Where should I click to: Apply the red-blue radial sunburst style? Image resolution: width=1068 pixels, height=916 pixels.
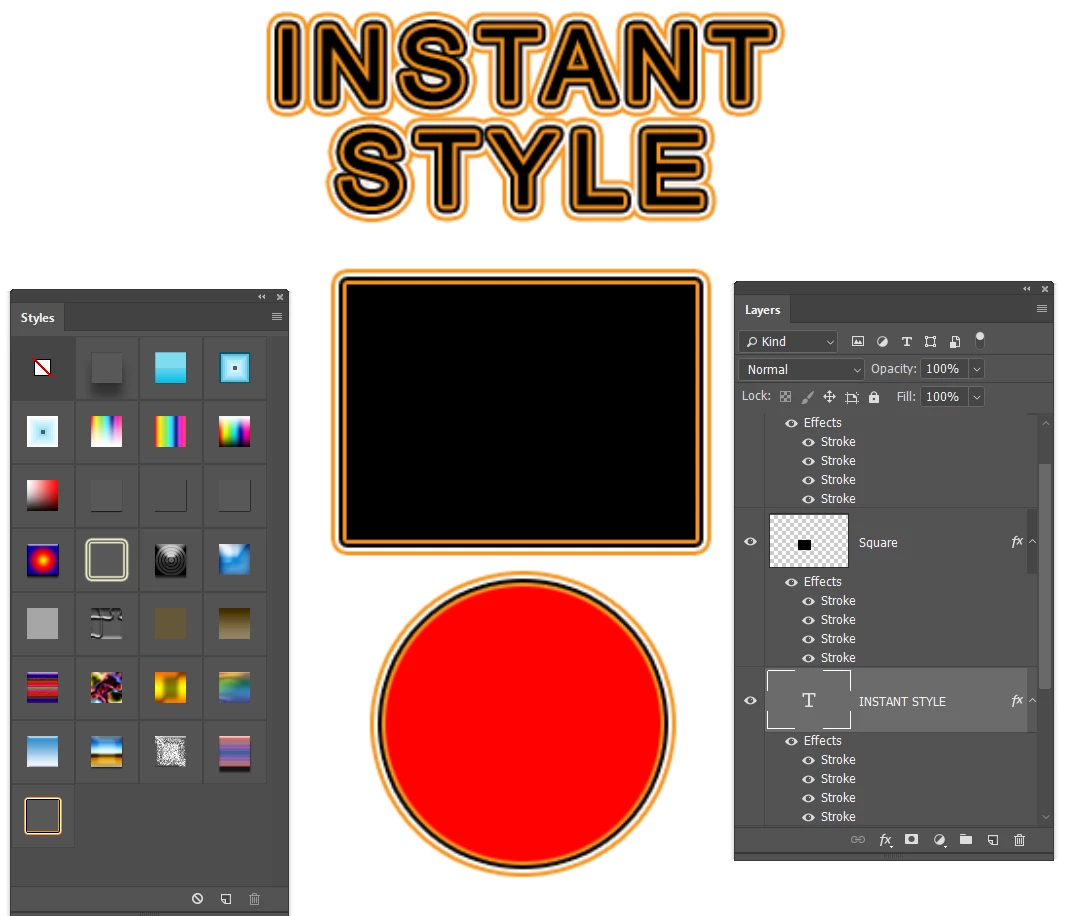(42, 560)
